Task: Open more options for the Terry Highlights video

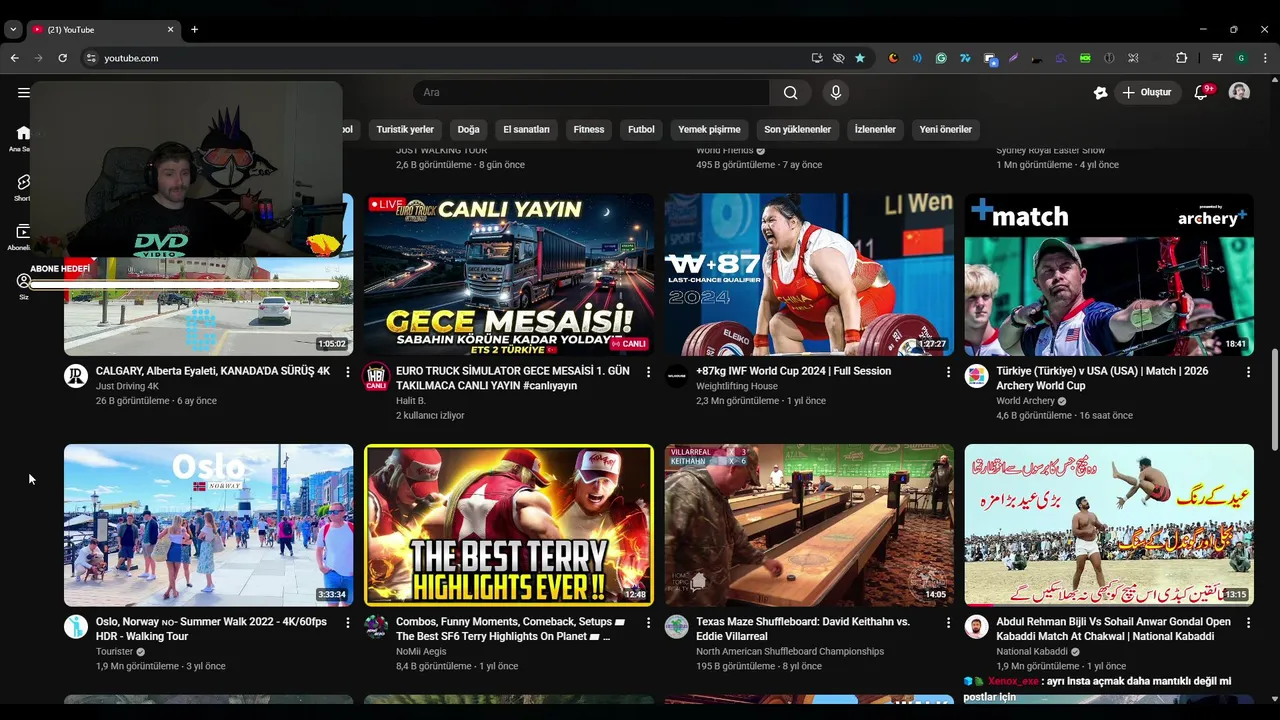Action: [648, 622]
